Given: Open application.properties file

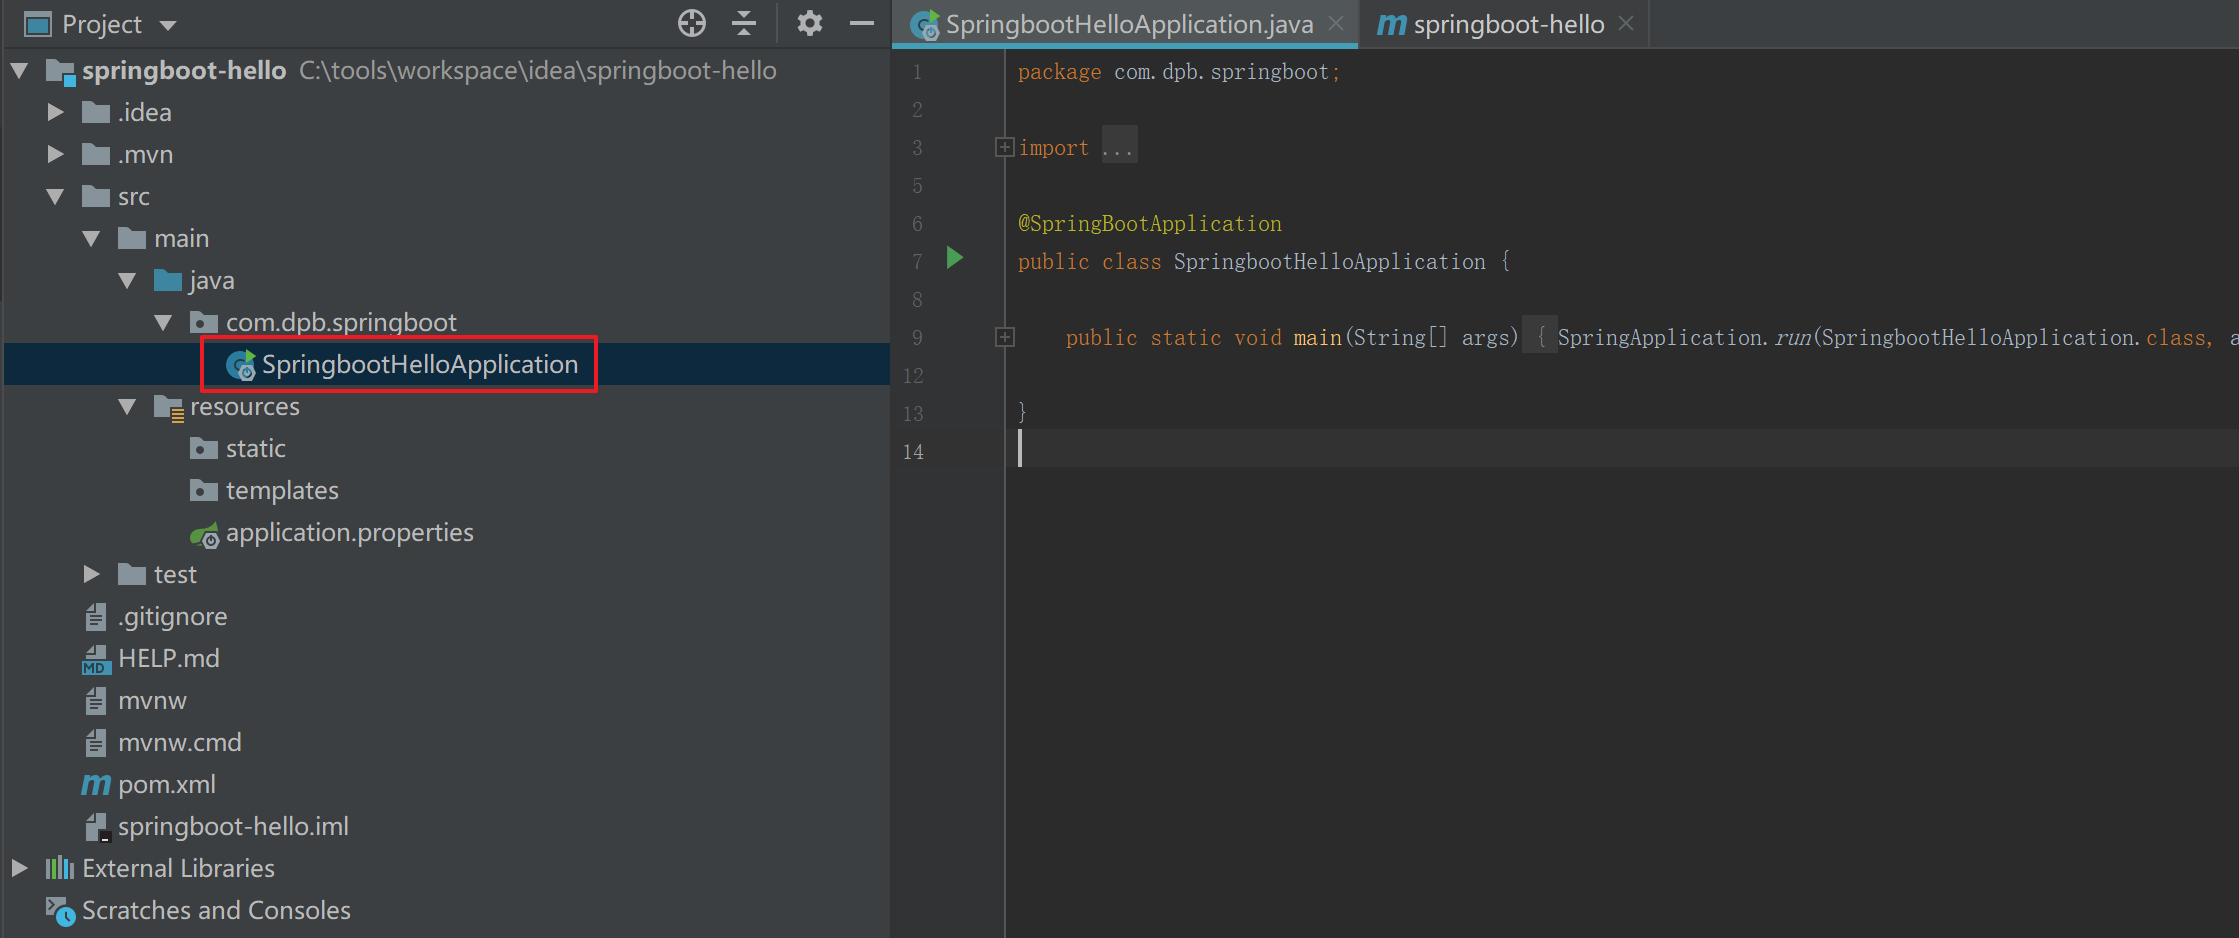Looking at the screenshot, I should 350,533.
